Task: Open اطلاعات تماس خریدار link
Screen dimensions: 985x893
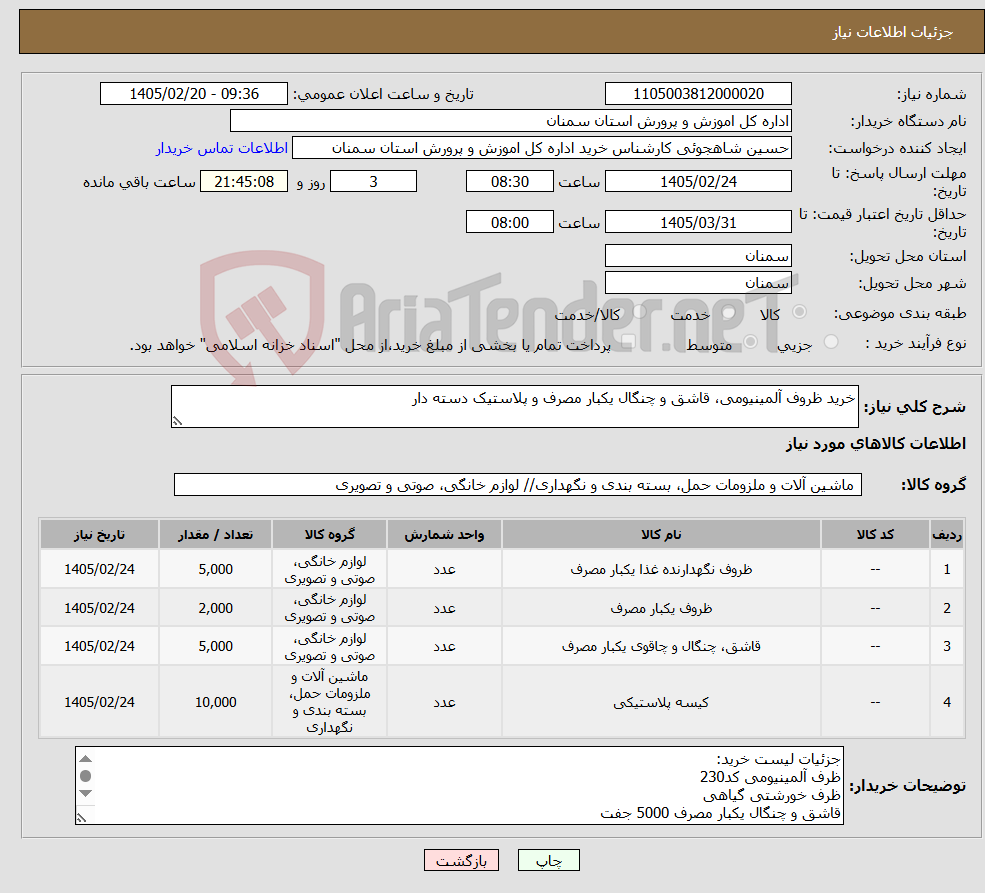Action: click(222, 148)
